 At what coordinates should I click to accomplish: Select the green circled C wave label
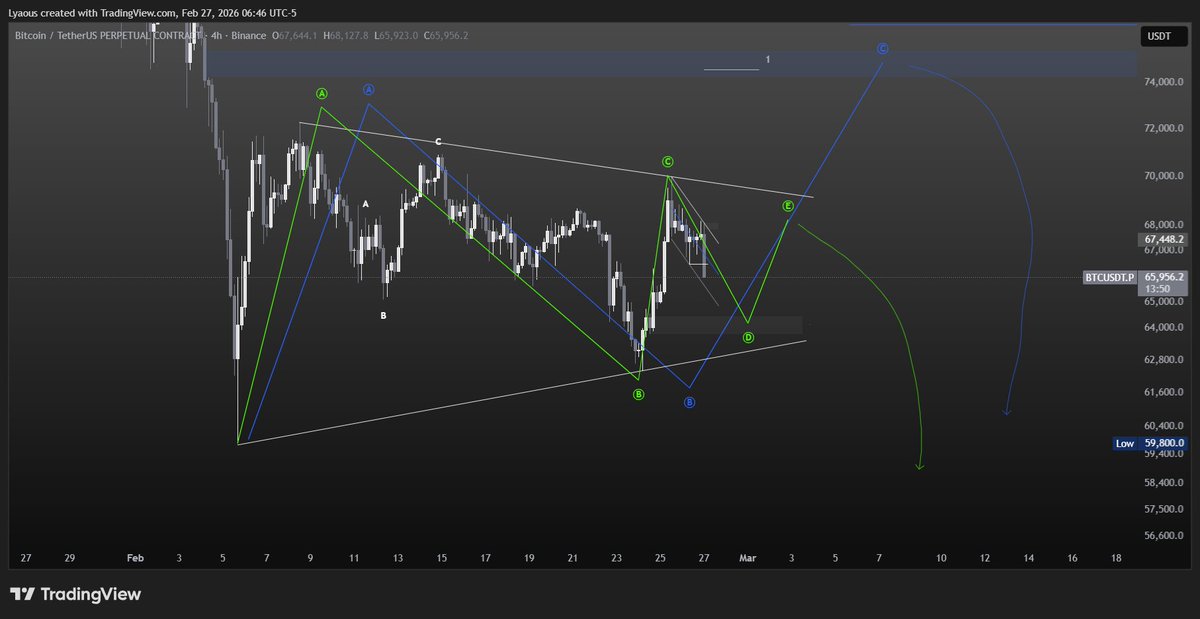[667, 161]
